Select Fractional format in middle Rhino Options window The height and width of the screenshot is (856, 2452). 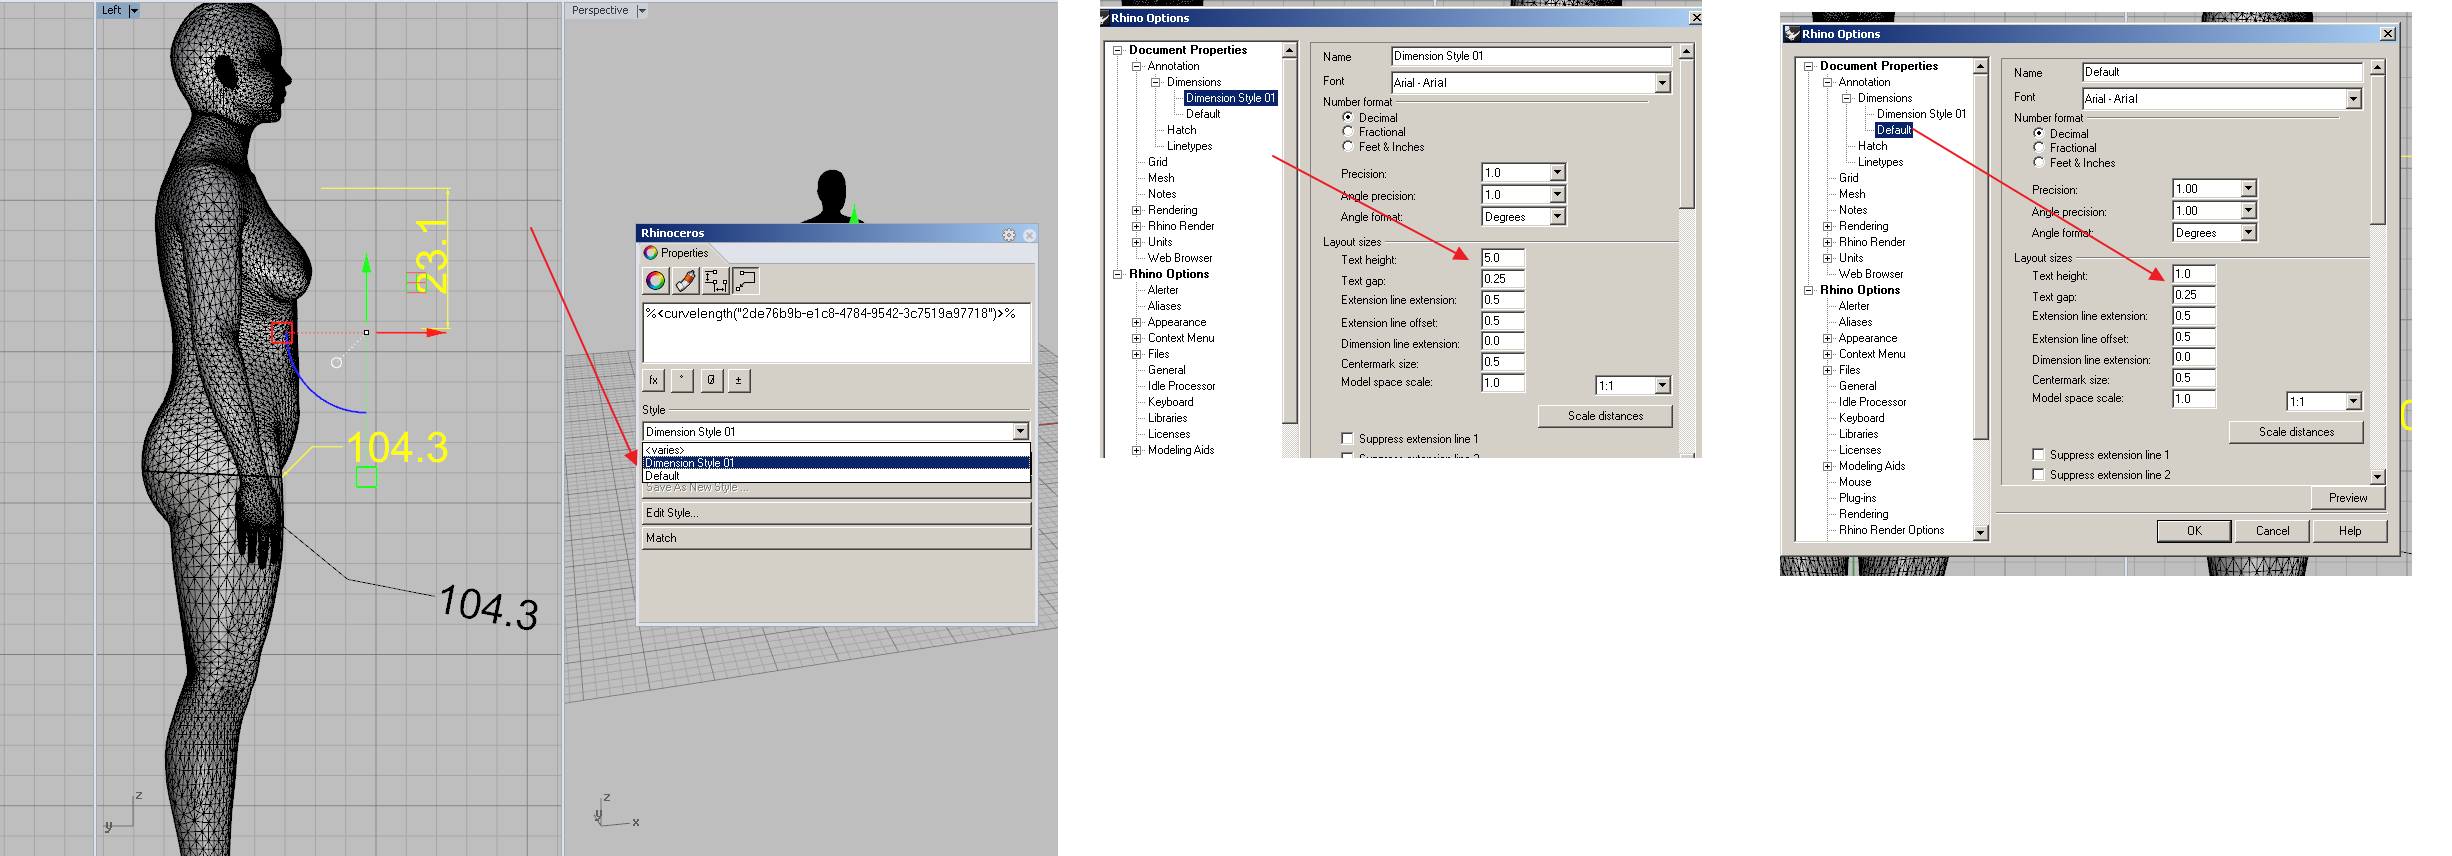(1348, 131)
